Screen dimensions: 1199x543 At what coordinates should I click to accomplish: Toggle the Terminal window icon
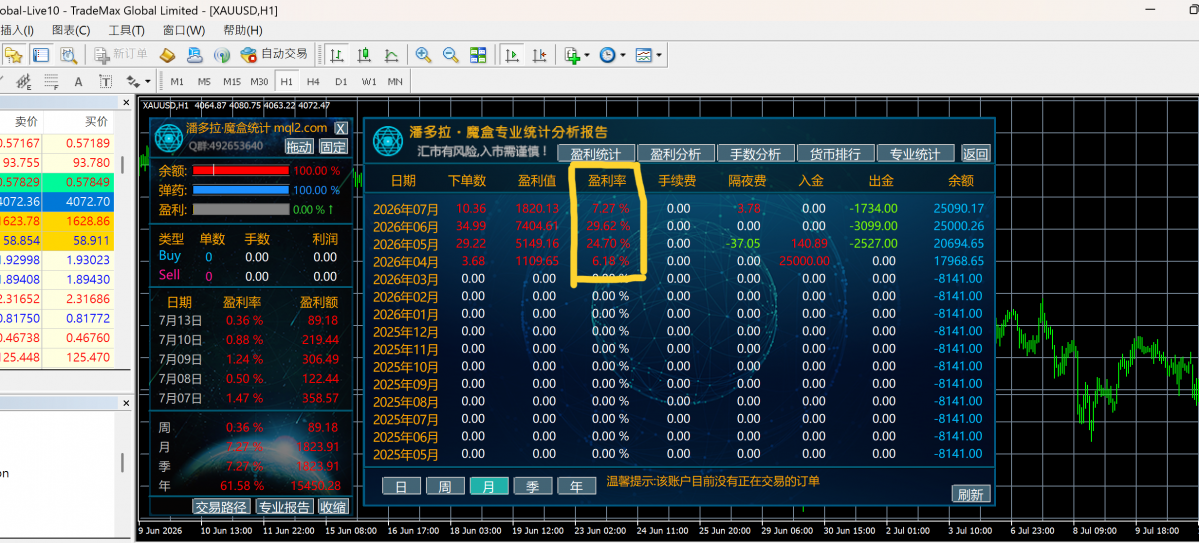pyautogui.click(x=41, y=54)
